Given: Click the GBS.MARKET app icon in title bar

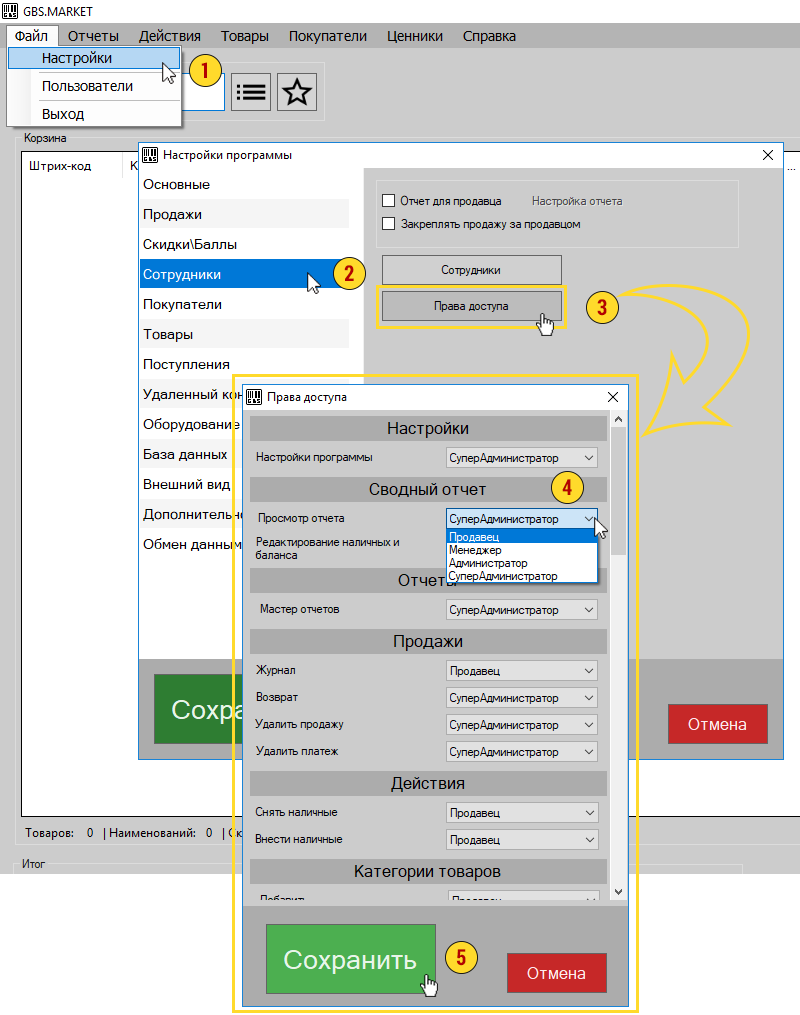Looking at the screenshot, I should click(x=10, y=11).
